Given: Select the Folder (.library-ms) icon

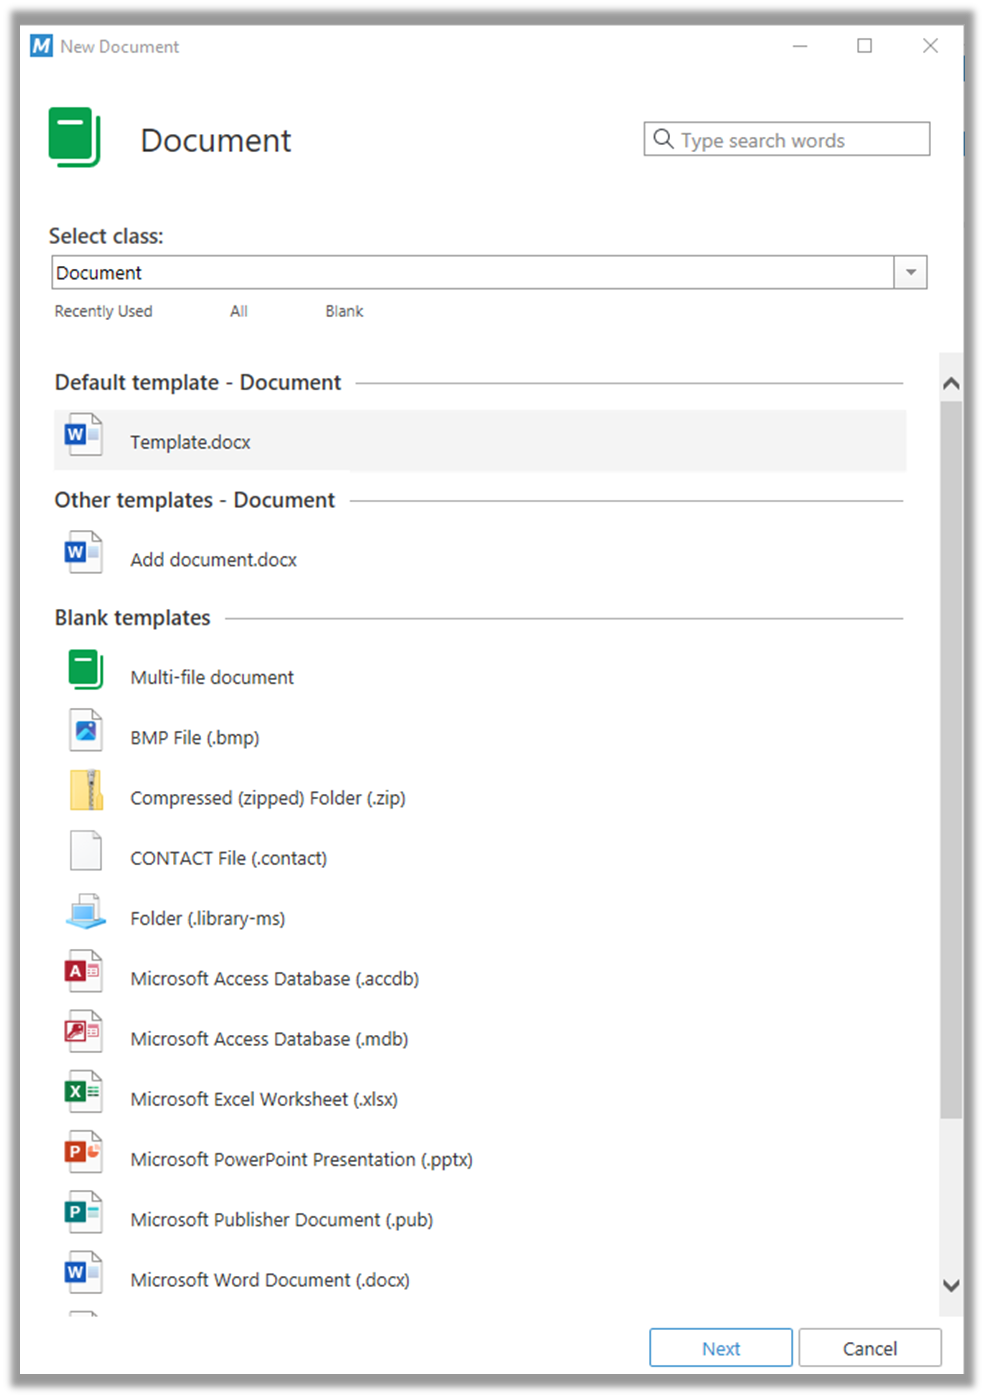Looking at the screenshot, I should tap(86, 912).
